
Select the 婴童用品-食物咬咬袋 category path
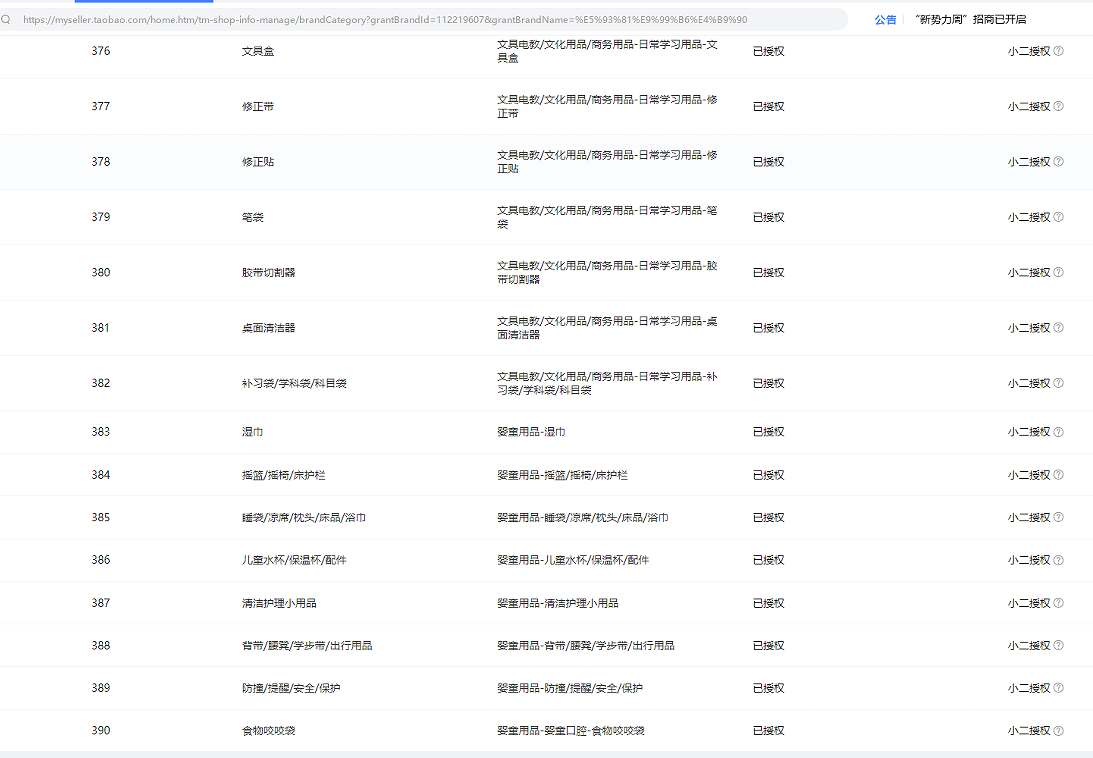[570, 731]
